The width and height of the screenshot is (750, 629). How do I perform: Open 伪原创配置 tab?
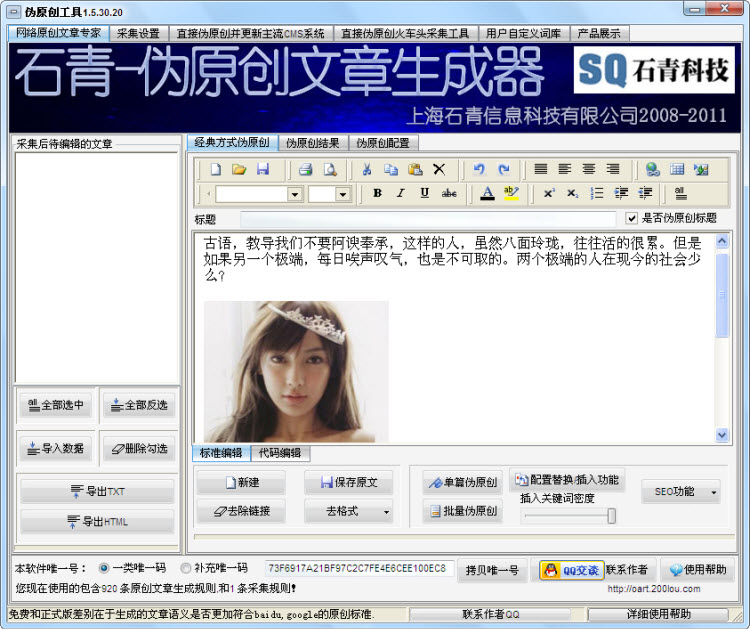tap(383, 143)
